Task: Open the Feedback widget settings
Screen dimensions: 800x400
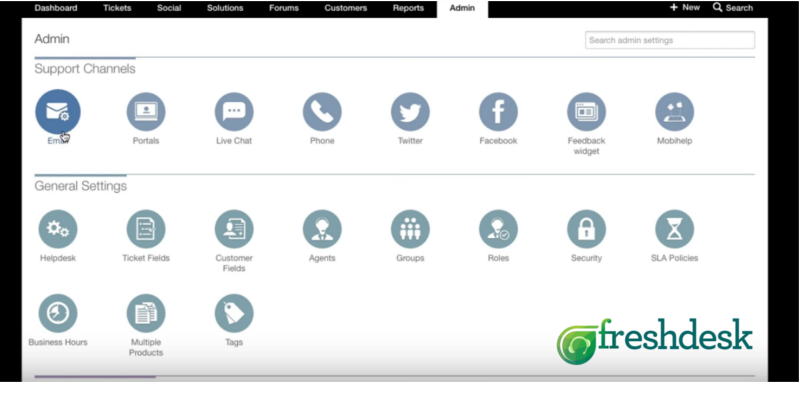Action: tap(586, 111)
